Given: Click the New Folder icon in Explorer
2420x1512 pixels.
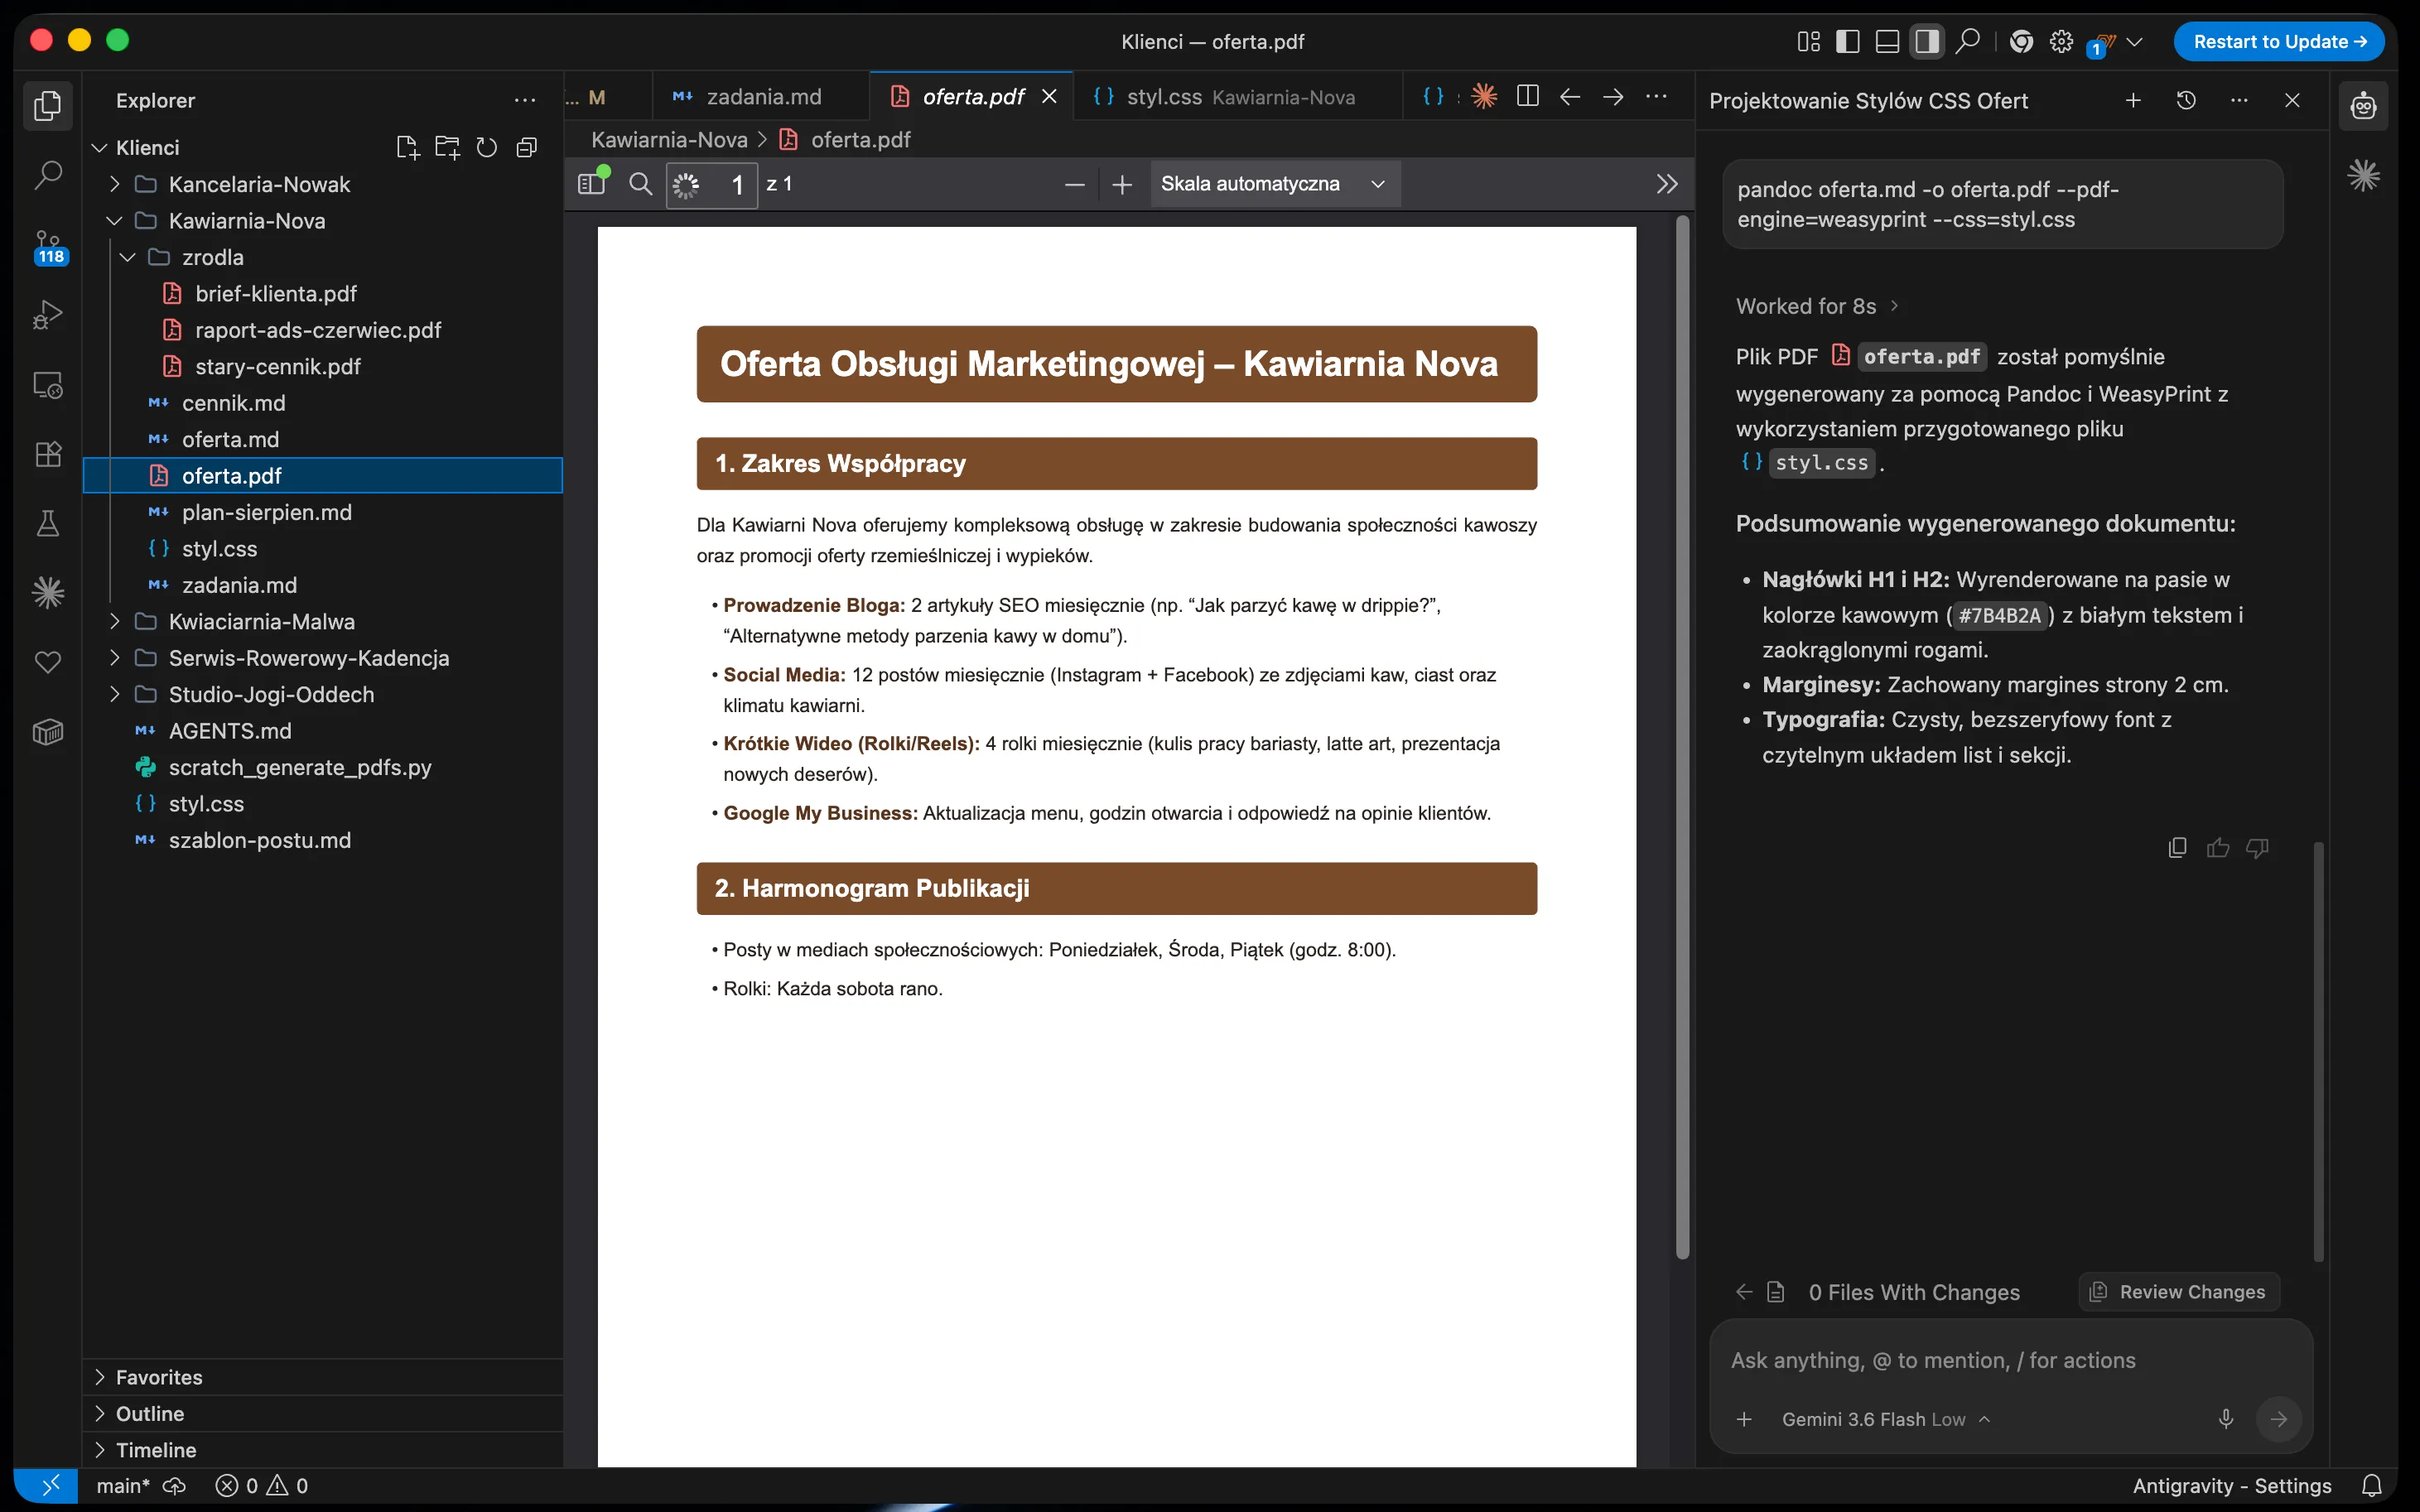Looking at the screenshot, I should [447, 148].
